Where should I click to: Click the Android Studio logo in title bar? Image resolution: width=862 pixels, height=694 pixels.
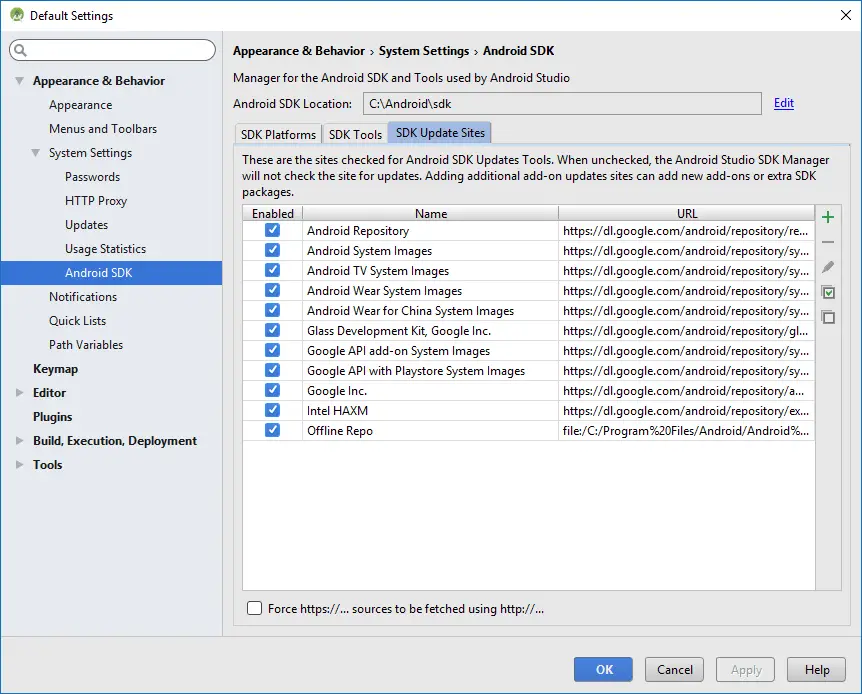coord(16,15)
